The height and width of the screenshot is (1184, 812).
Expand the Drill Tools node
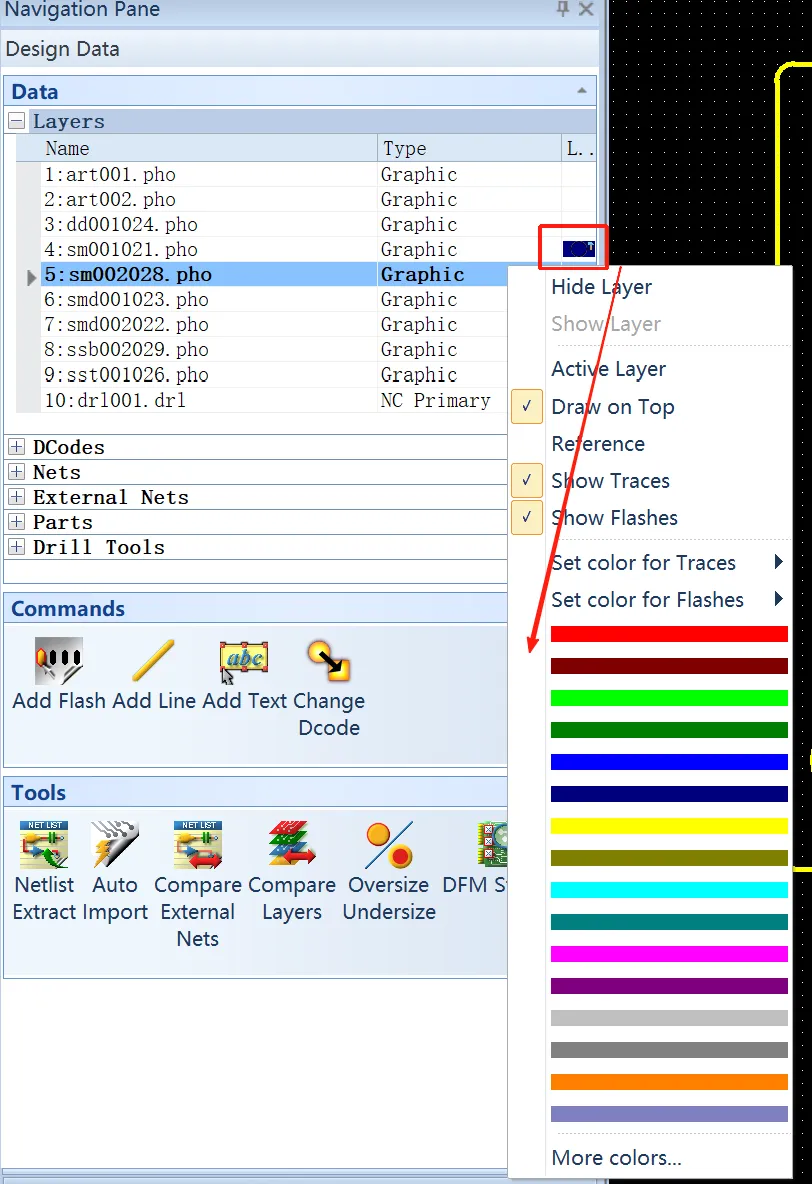(17, 547)
